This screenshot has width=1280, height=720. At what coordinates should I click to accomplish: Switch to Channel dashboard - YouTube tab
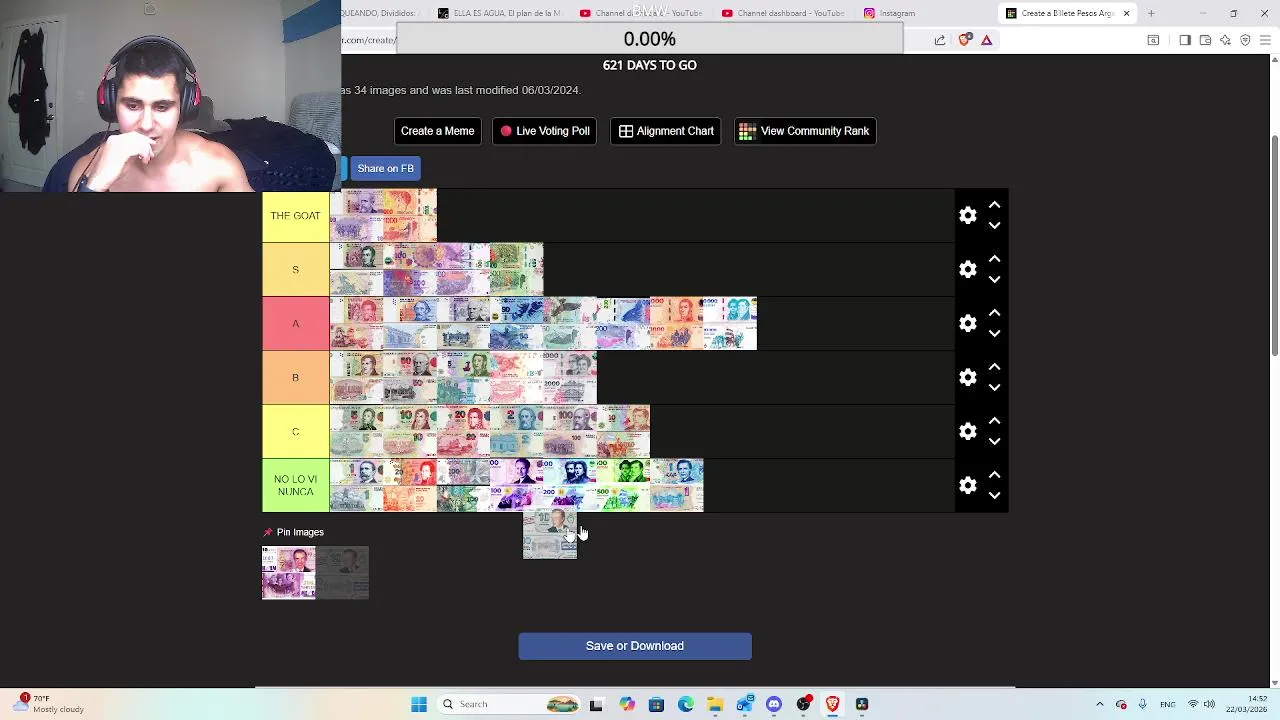point(783,13)
